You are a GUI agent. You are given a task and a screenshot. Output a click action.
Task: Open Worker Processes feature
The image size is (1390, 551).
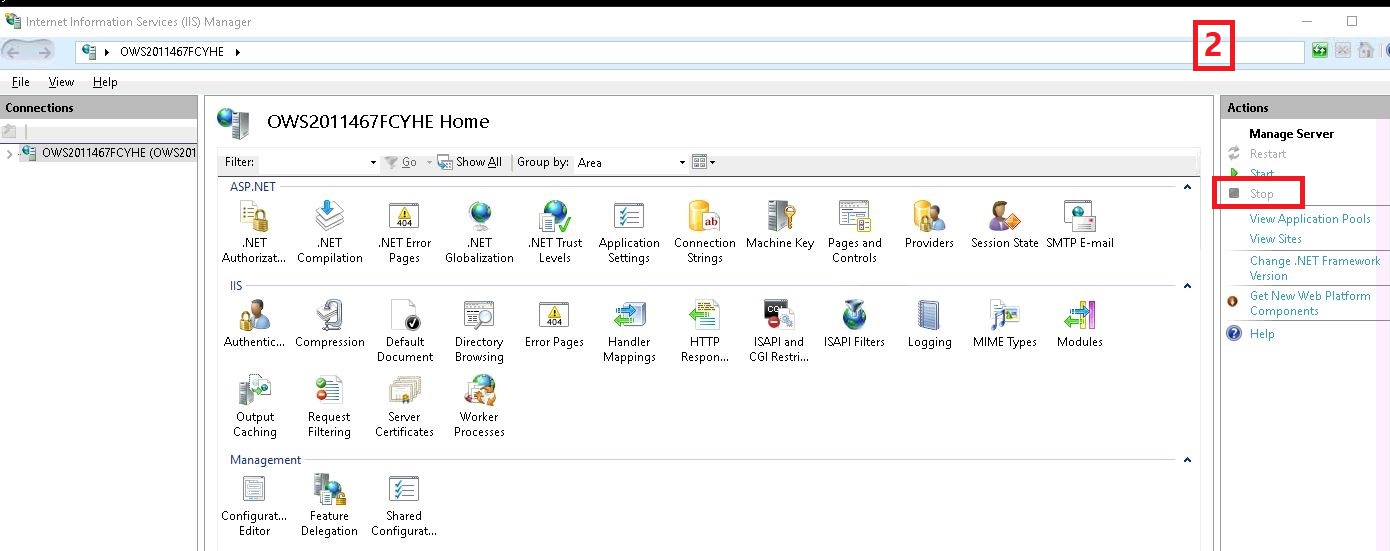pos(479,405)
